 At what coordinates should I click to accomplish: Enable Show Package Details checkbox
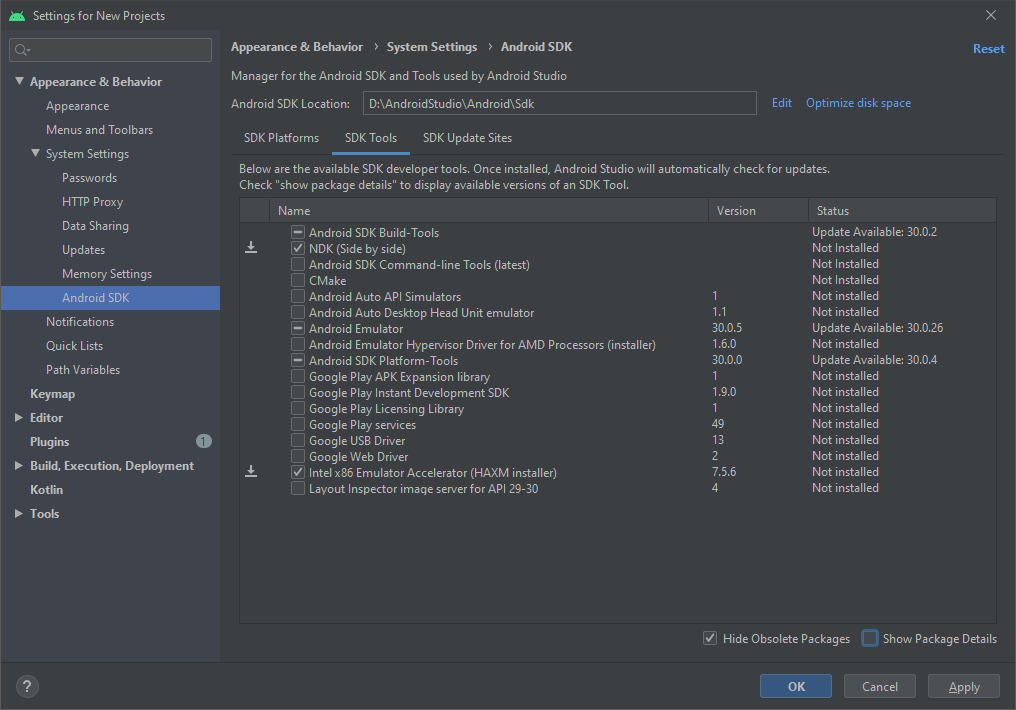coord(870,638)
